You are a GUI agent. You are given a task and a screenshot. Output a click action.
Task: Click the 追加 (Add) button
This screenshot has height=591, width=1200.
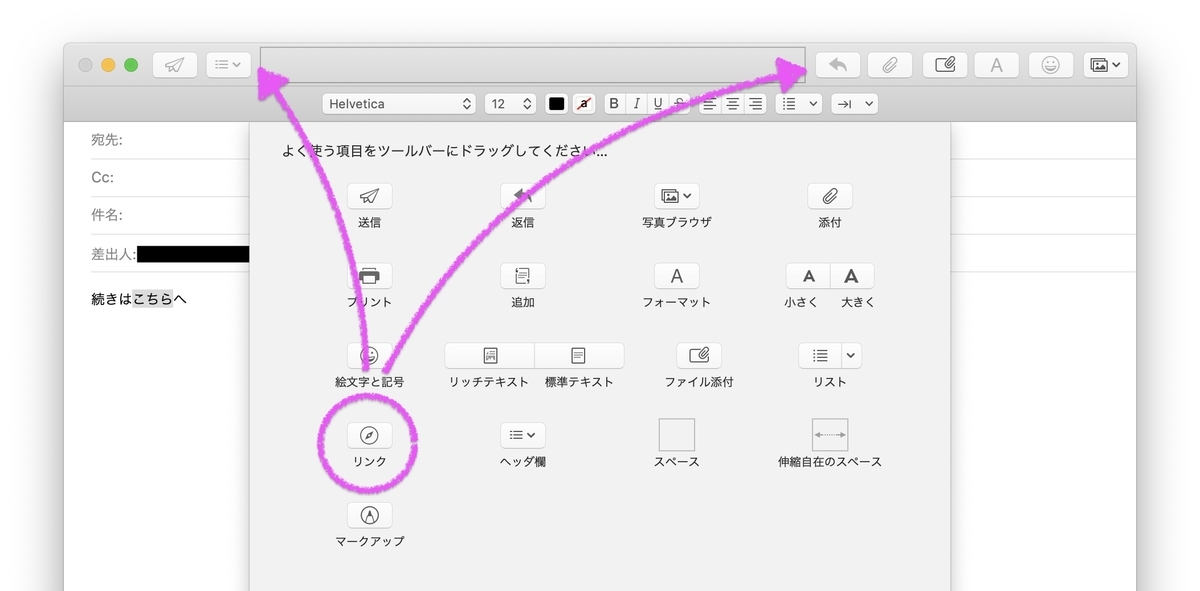point(522,275)
